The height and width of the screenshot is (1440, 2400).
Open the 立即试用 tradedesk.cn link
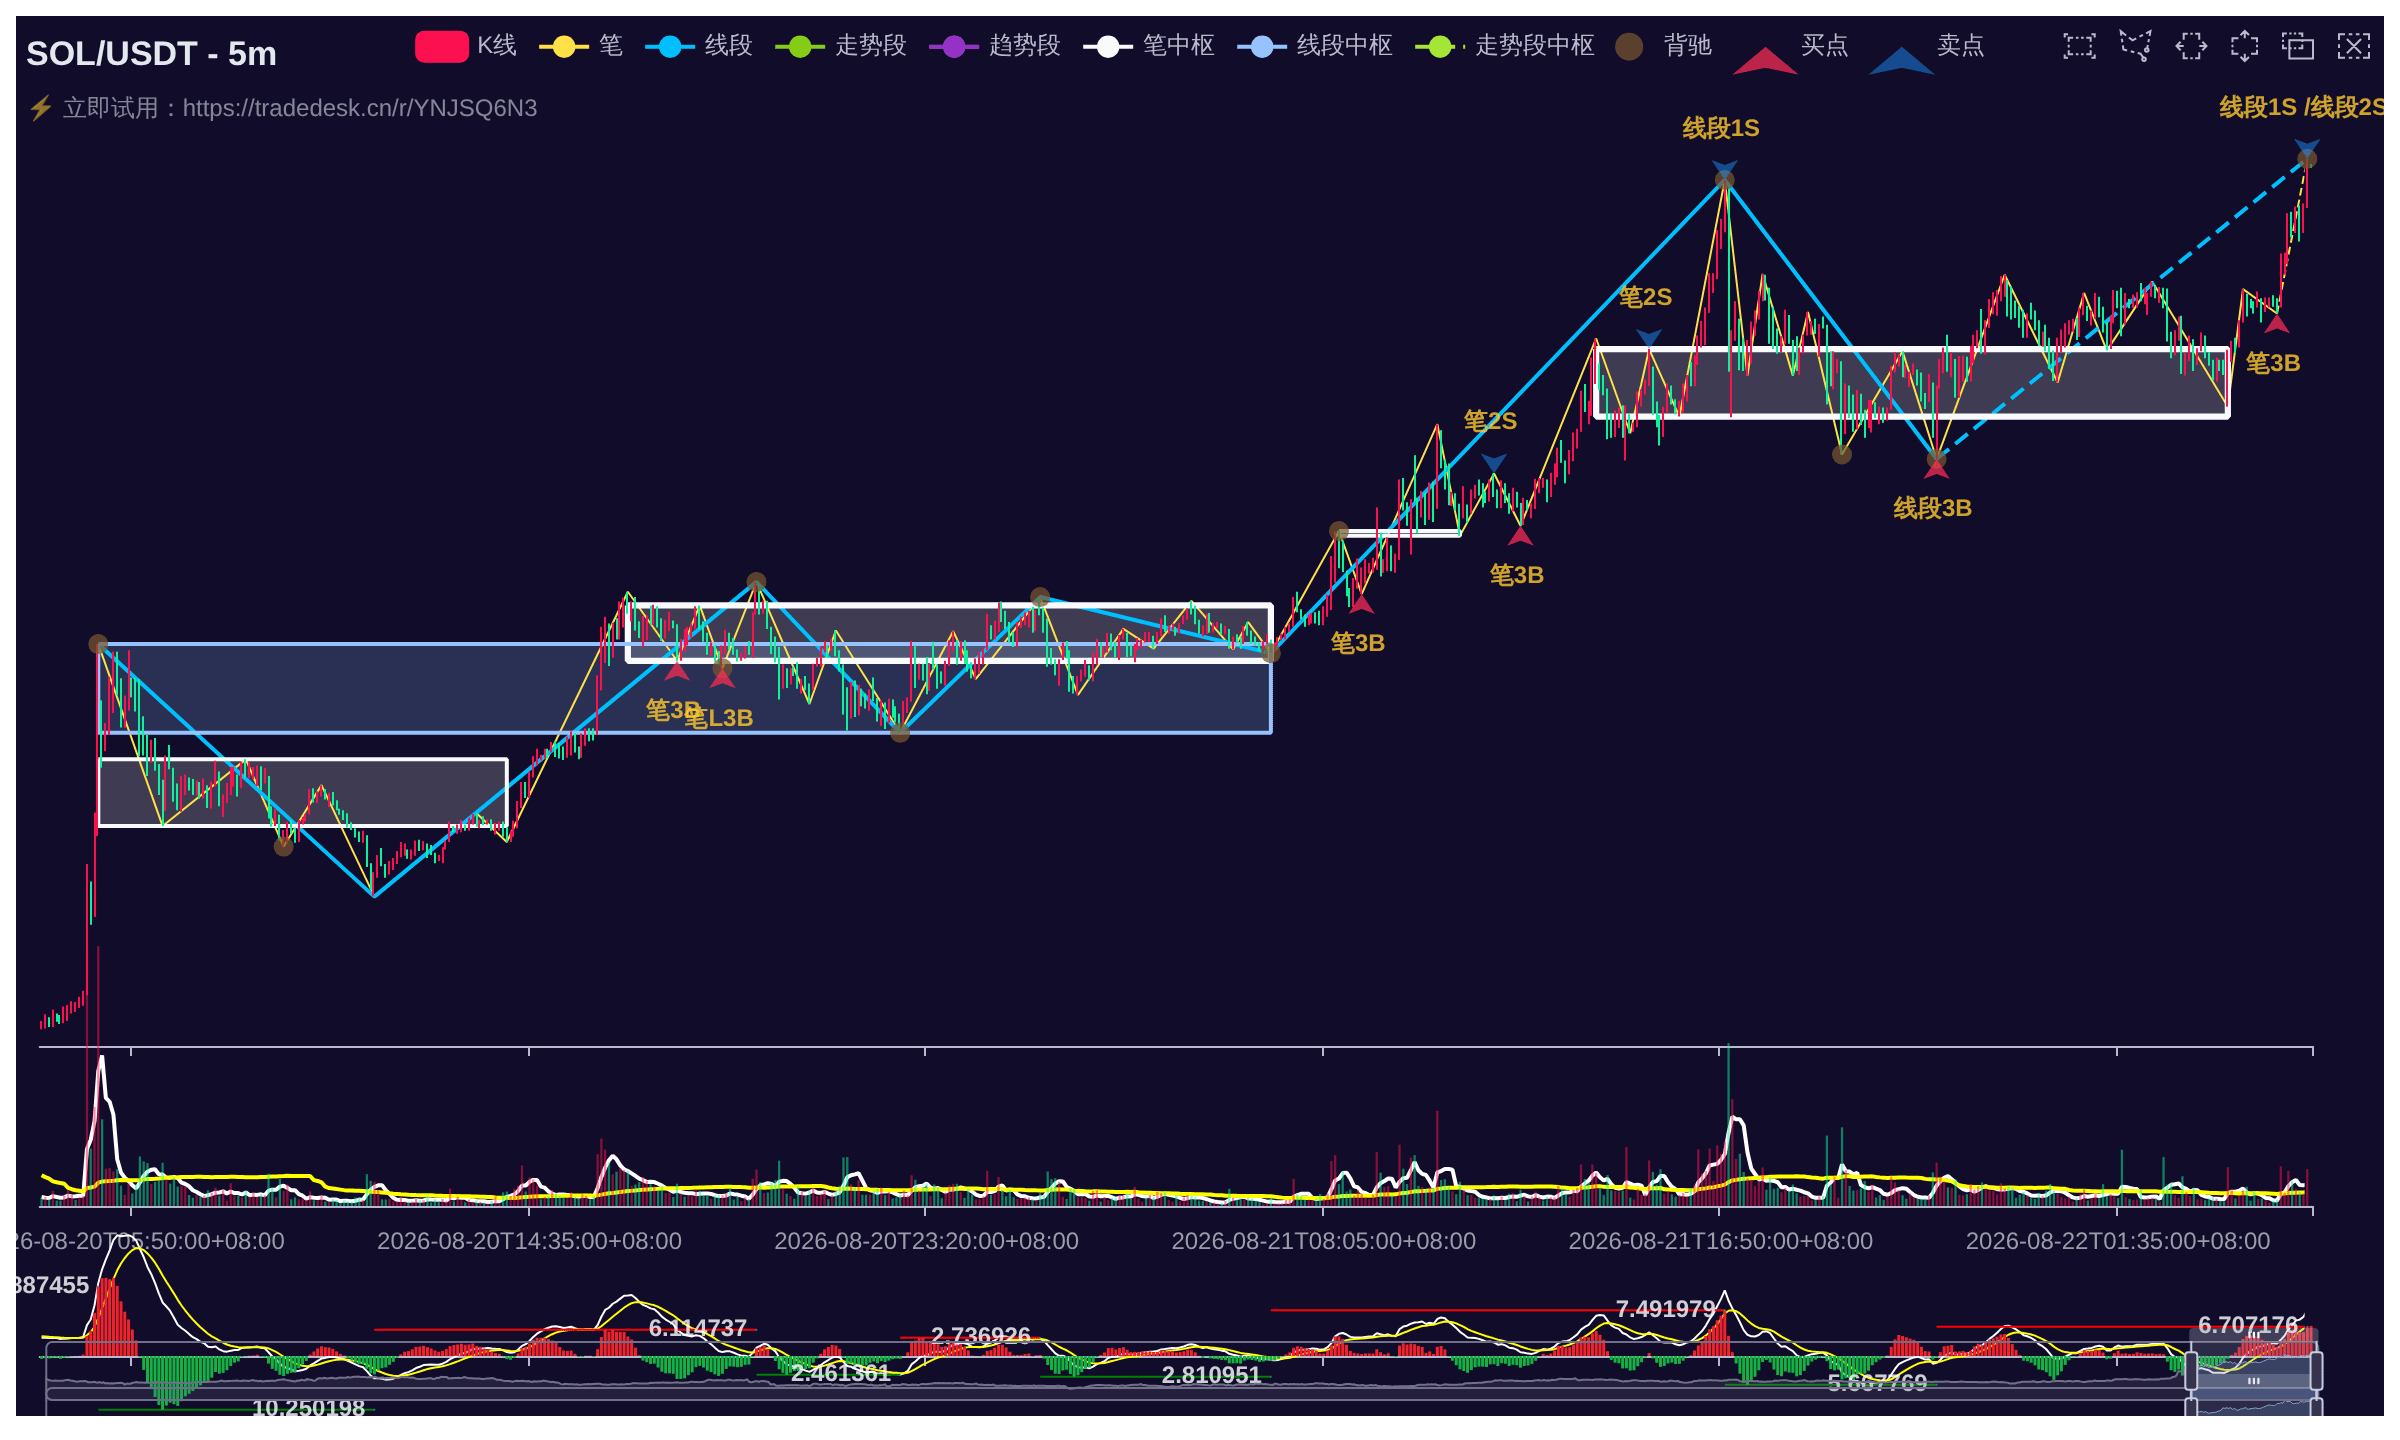[x=283, y=108]
